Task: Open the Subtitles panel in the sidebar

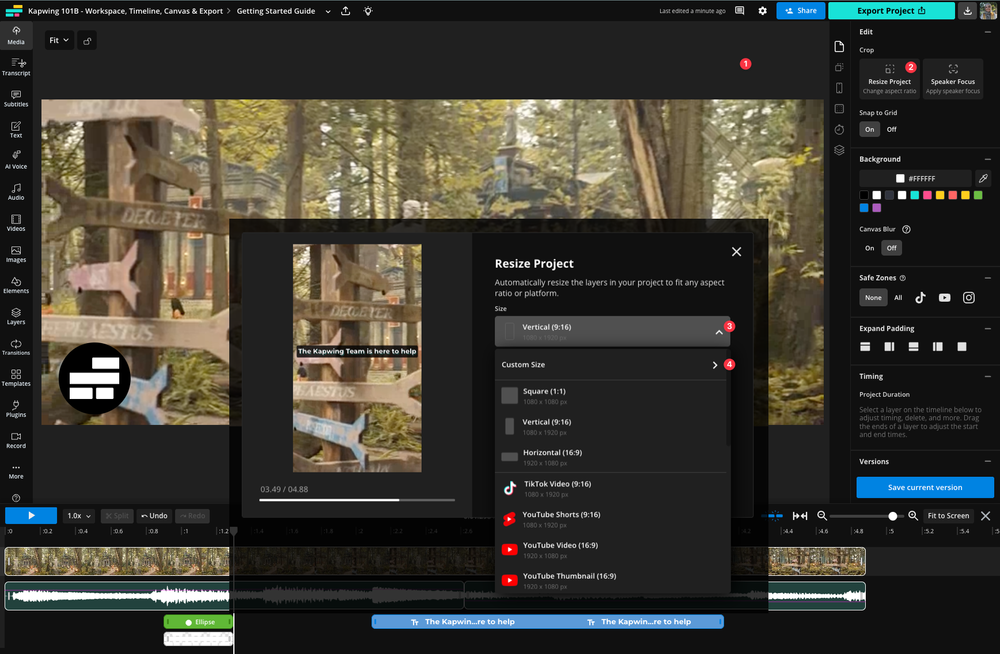Action: (16, 97)
